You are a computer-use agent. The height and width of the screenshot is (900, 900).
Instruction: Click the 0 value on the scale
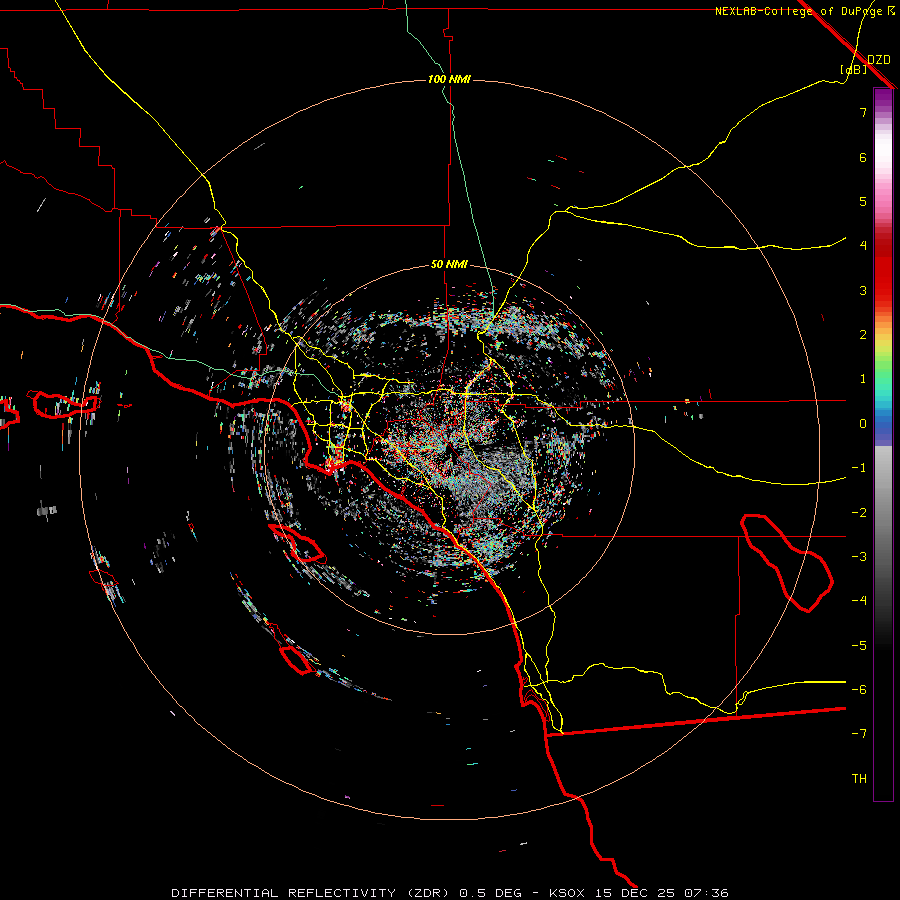pos(863,424)
